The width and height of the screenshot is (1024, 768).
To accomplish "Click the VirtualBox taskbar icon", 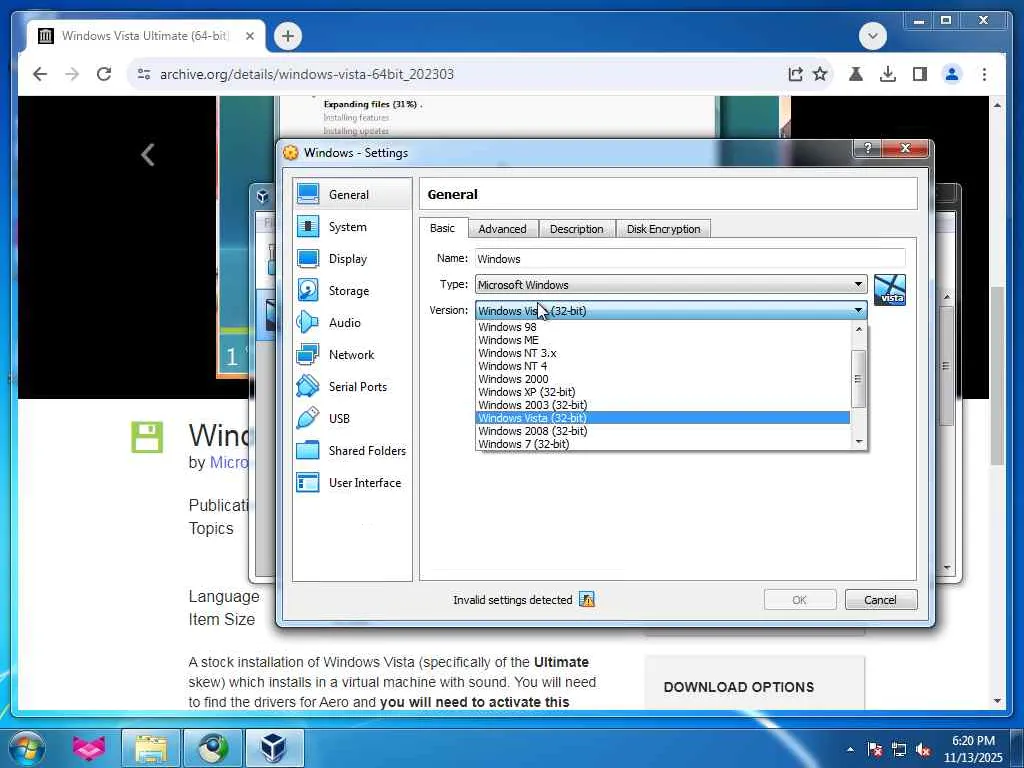I will tap(274, 748).
